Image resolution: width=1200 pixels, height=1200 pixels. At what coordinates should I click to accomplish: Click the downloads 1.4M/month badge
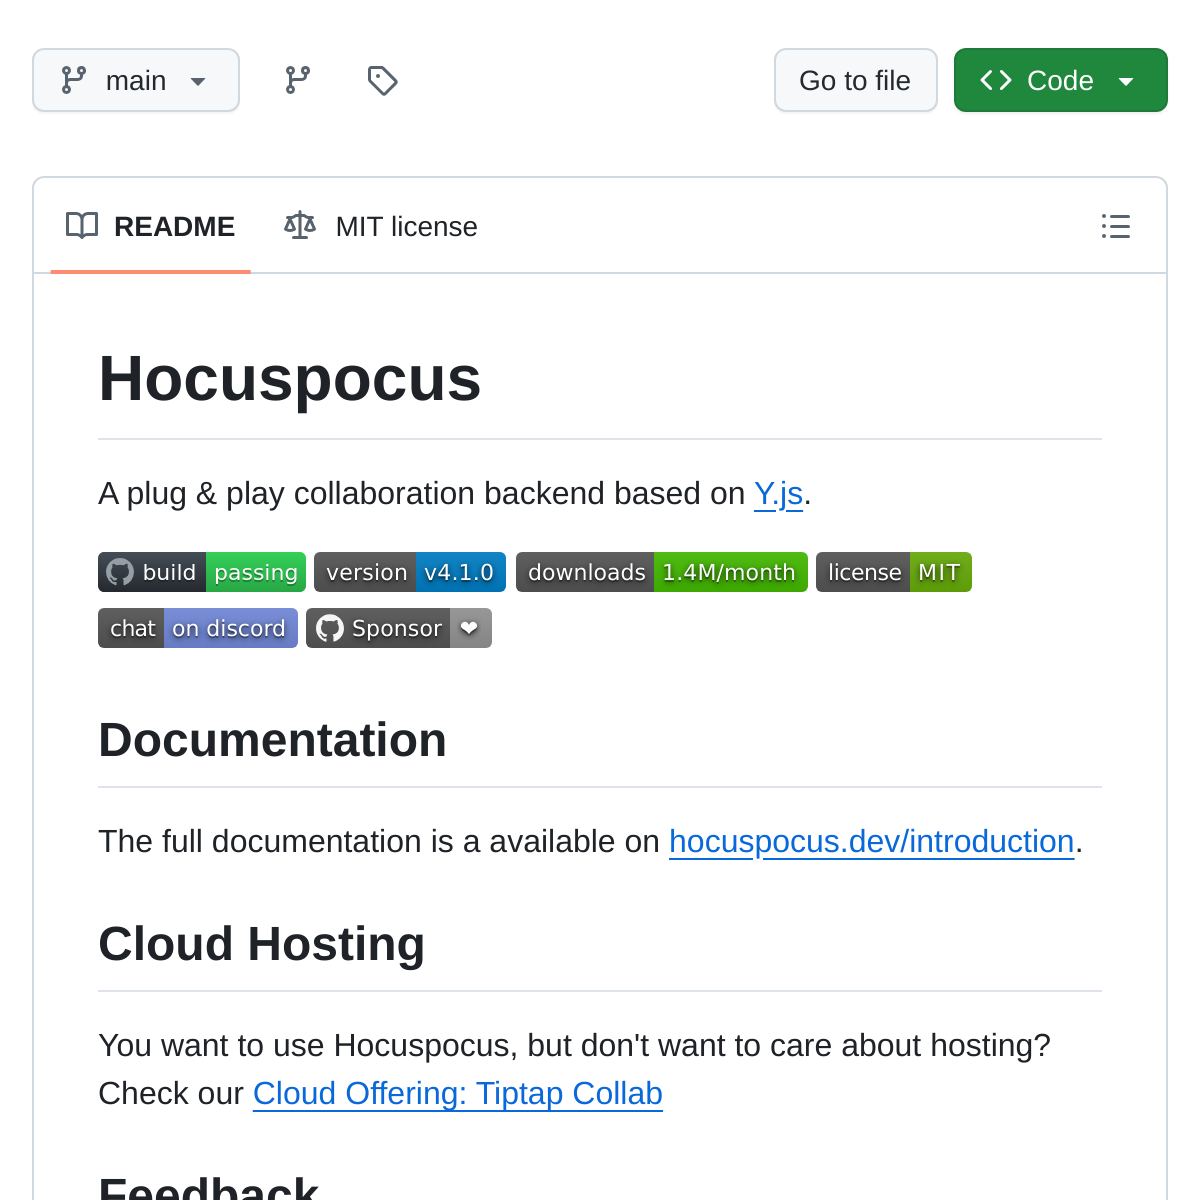[662, 572]
